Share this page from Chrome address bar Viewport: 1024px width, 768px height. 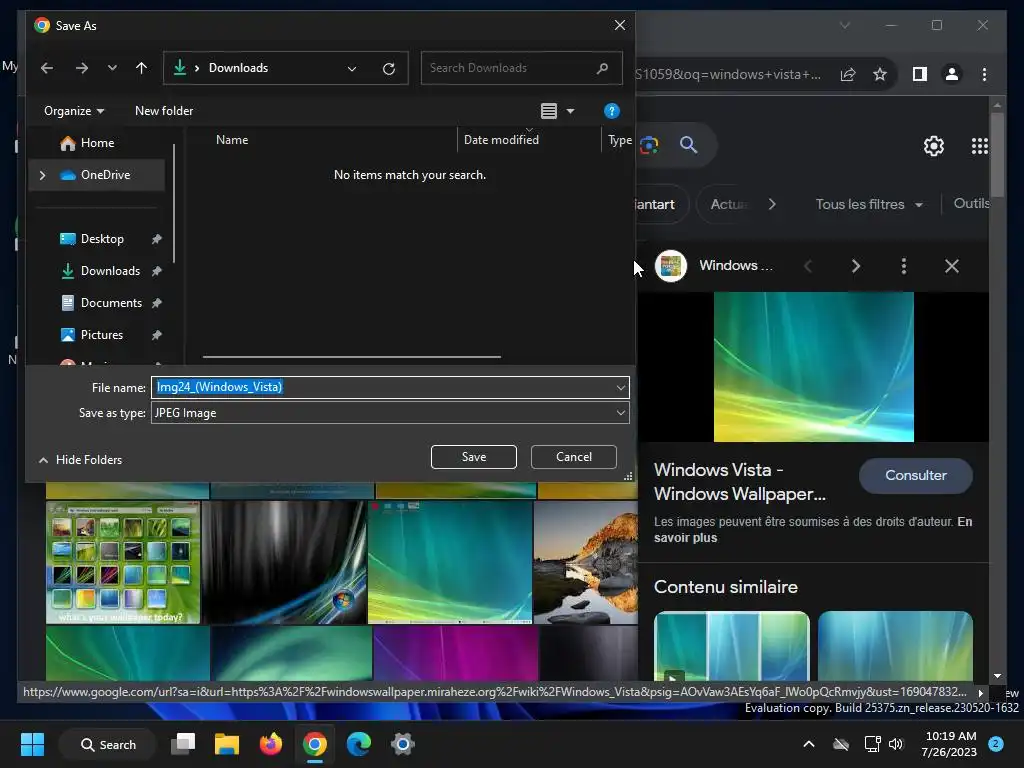(x=848, y=74)
